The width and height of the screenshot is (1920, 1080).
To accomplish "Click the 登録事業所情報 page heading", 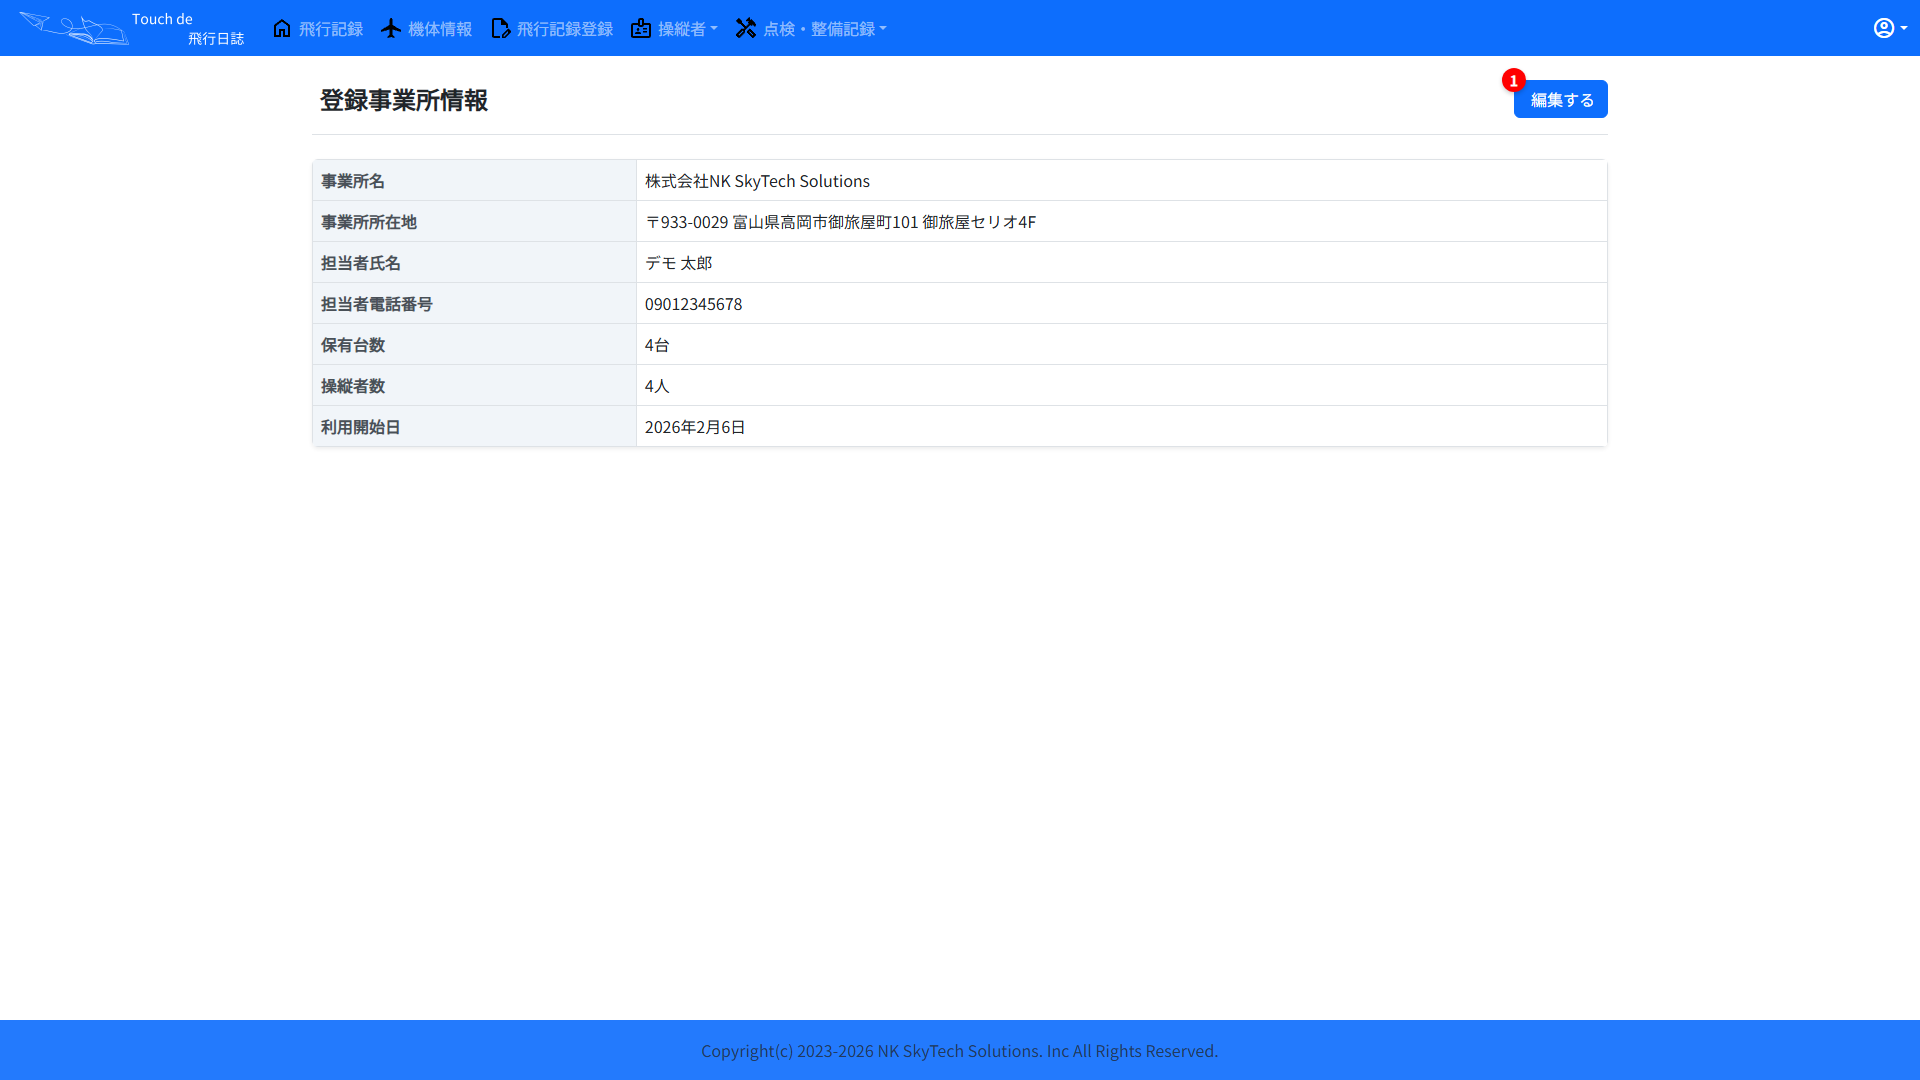I will coord(402,100).
